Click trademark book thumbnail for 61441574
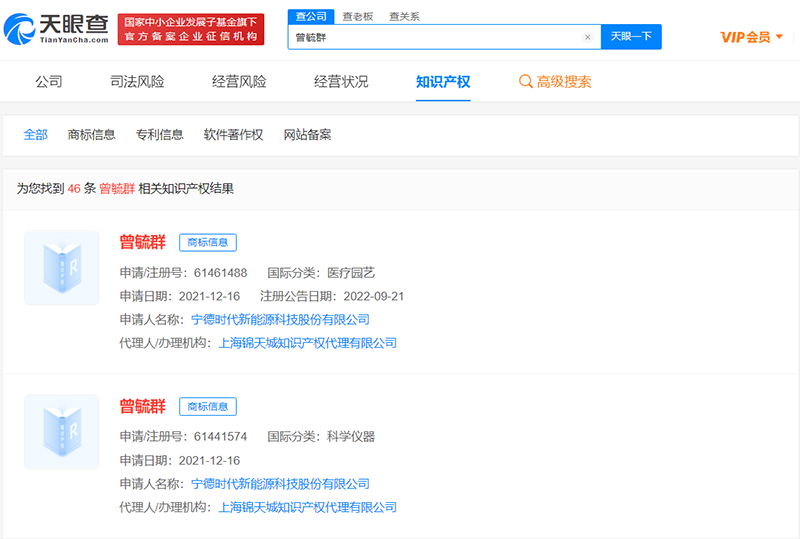 pos(62,432)
